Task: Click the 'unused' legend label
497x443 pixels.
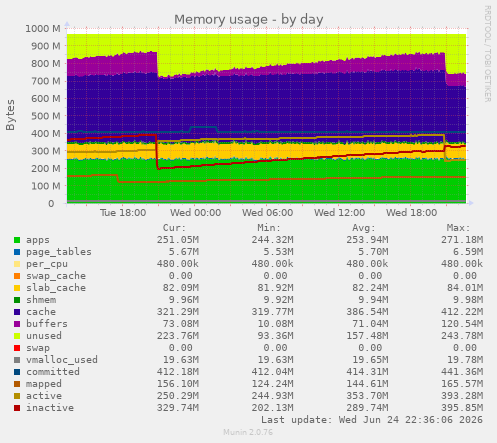Action: (x=44, y=336)
